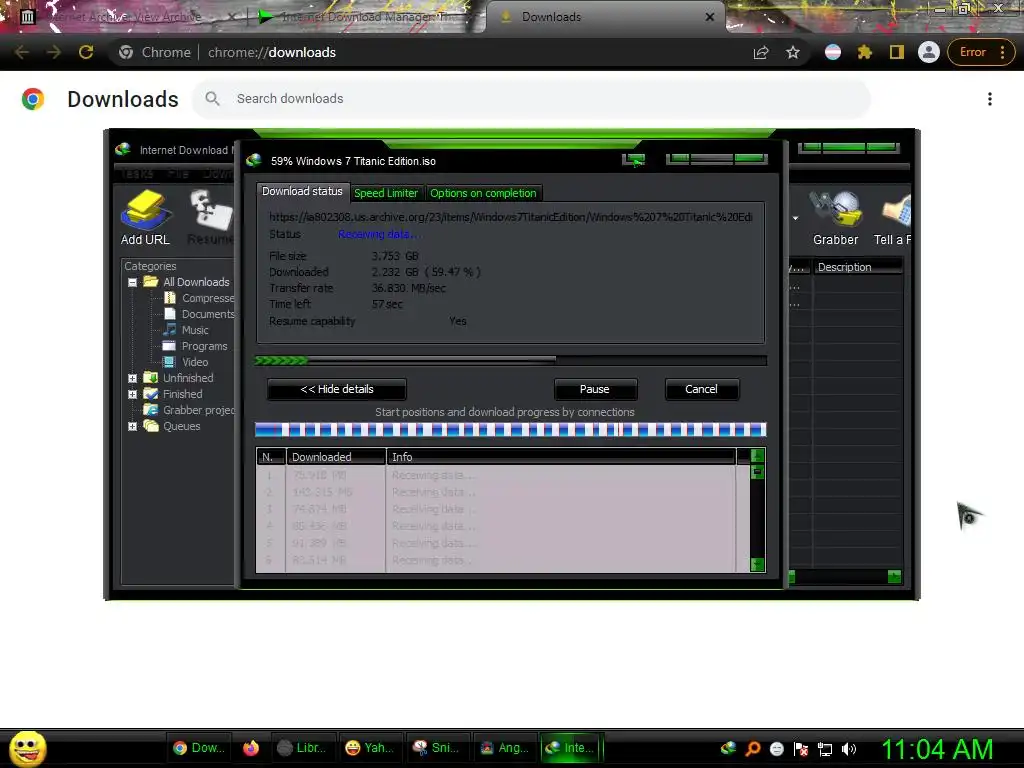The height and width of the screenshot is (768, 1024).
Task: Click the Hide details button
Action: click(337, 389)
